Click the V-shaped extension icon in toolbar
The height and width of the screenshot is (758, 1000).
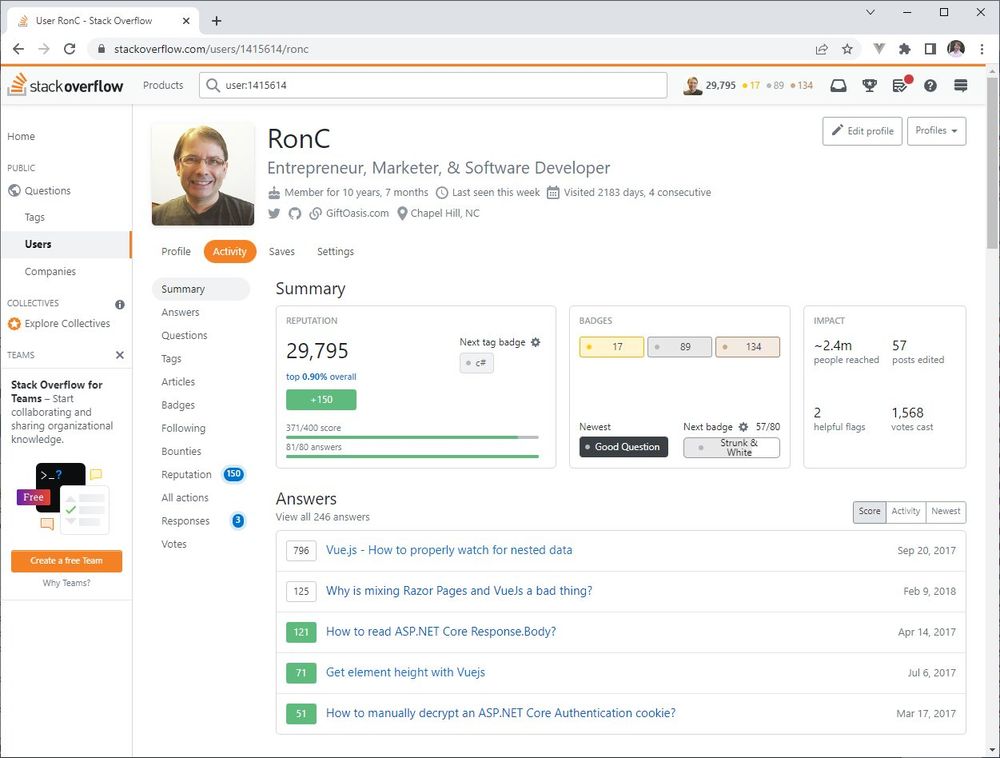tap(879, 49)
